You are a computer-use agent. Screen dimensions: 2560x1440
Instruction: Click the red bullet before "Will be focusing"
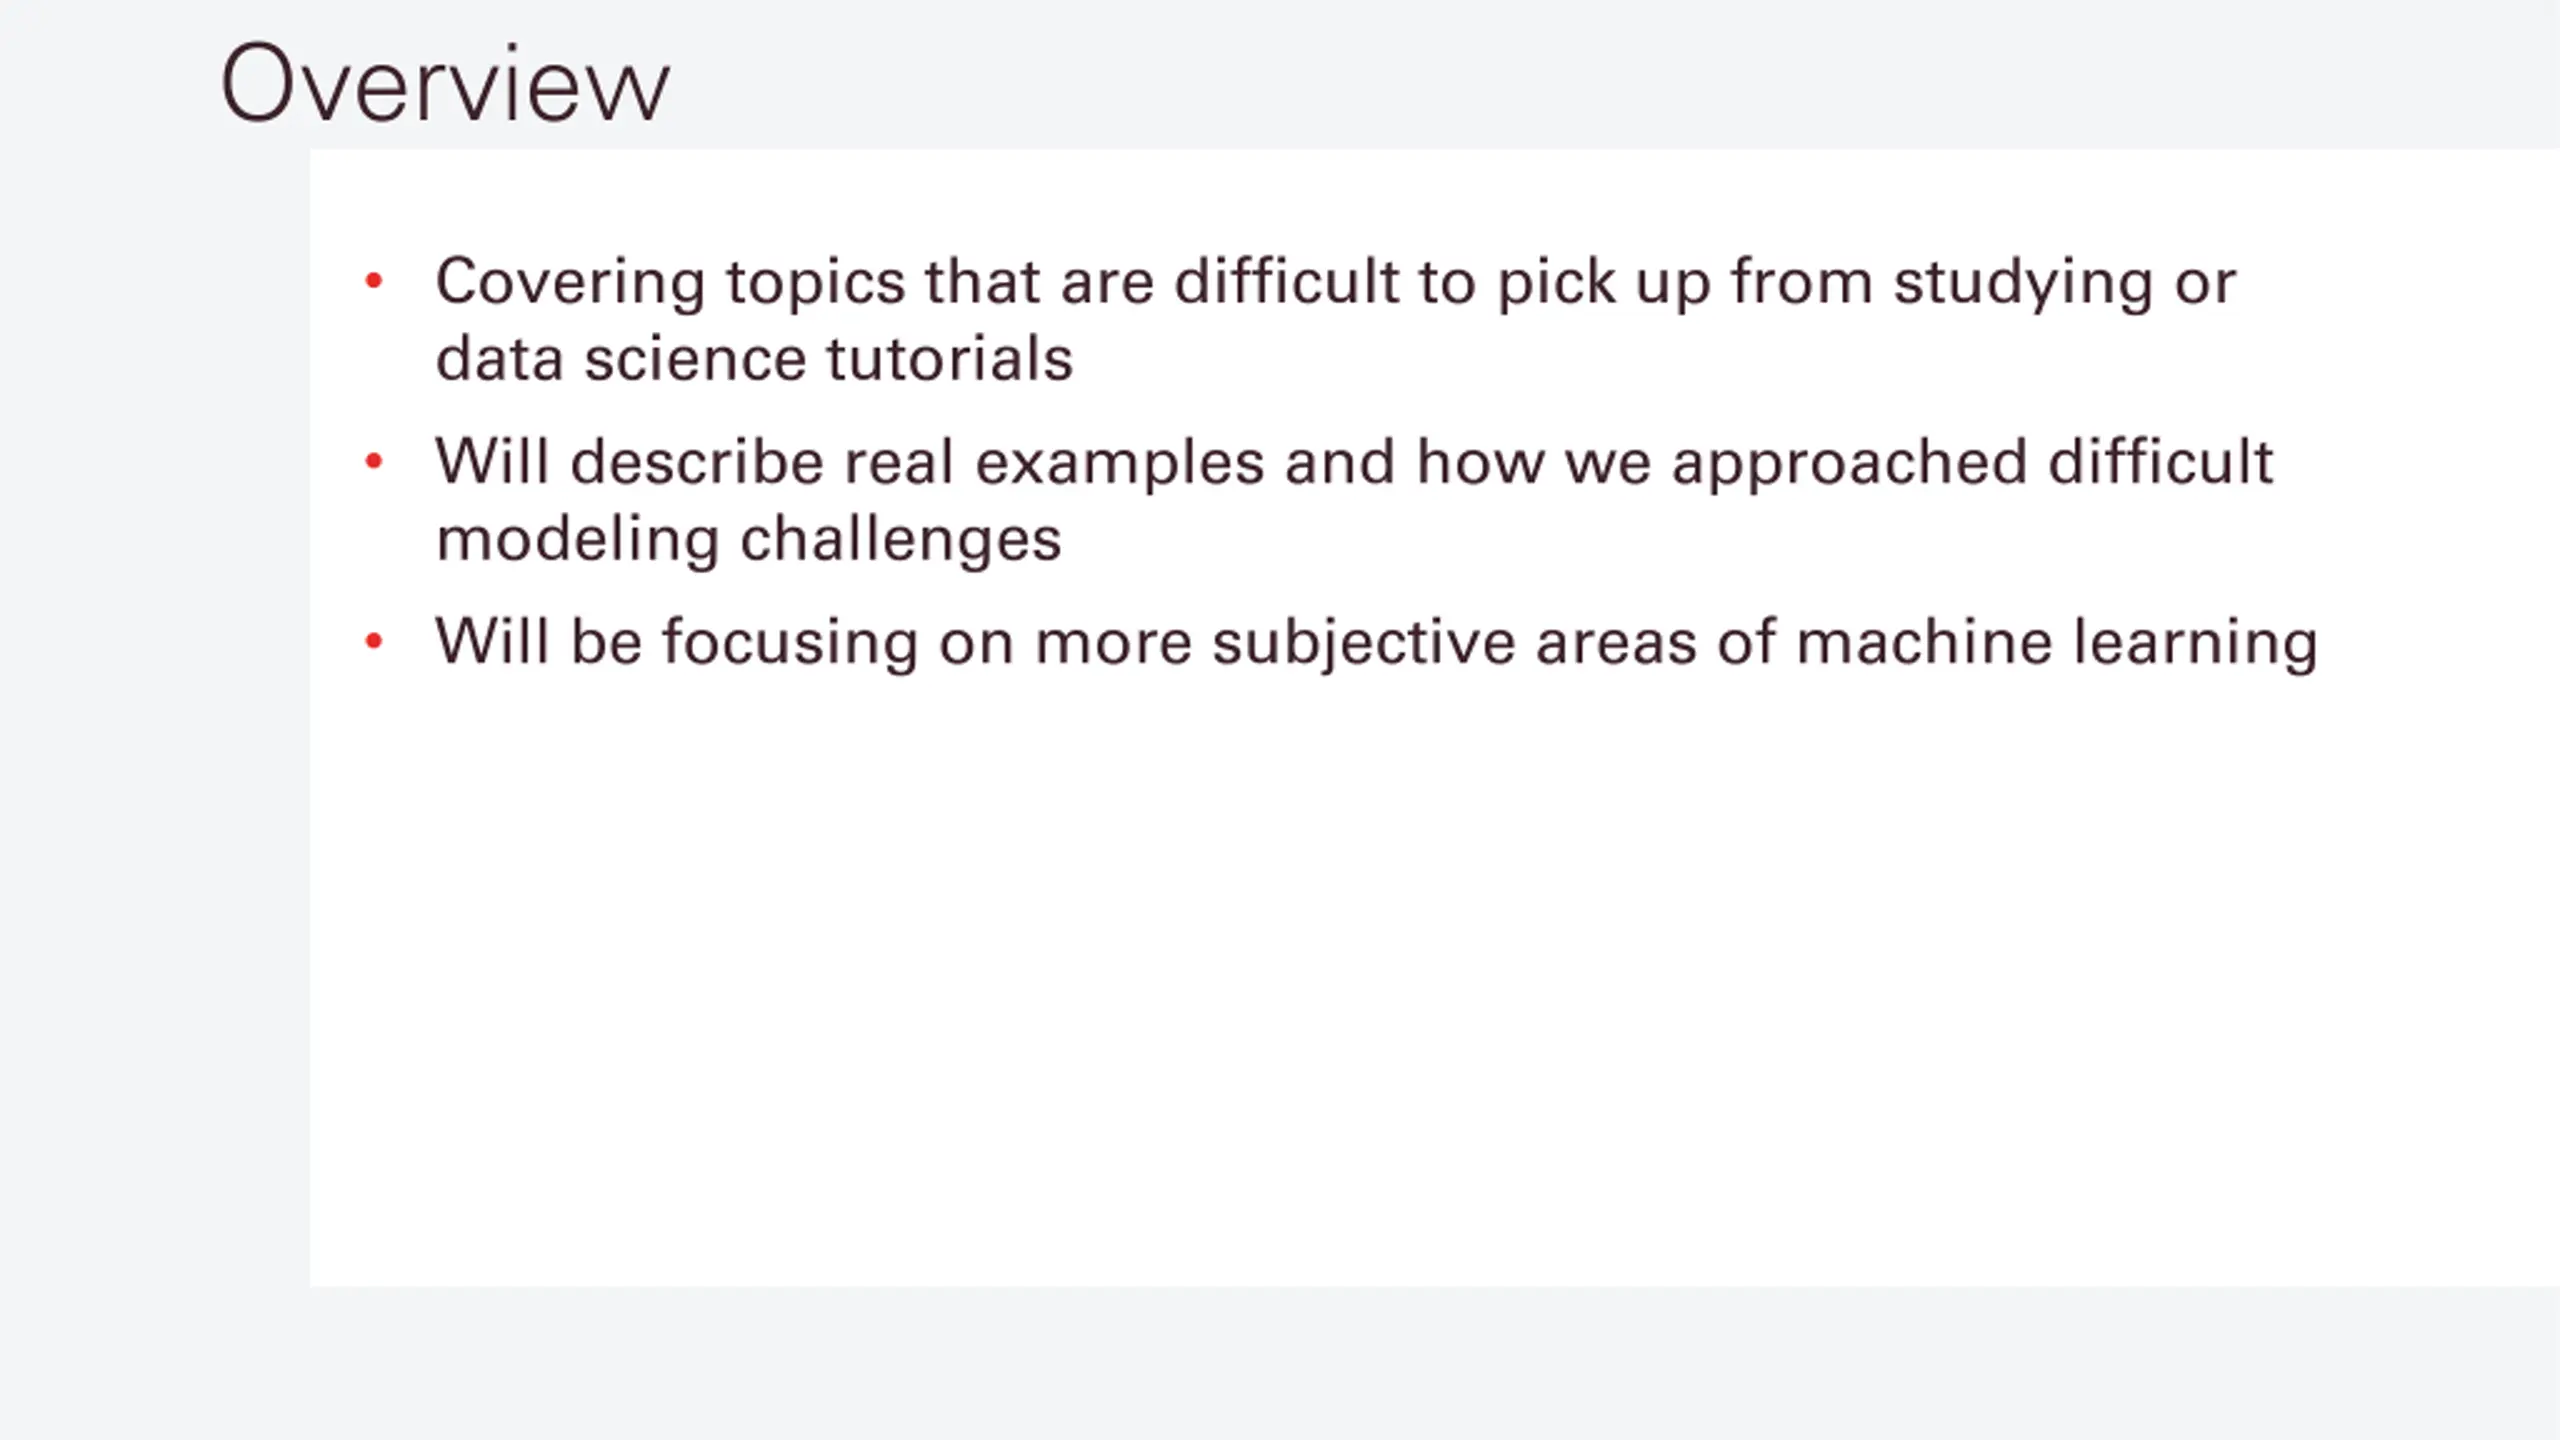[x=374, y=640]
